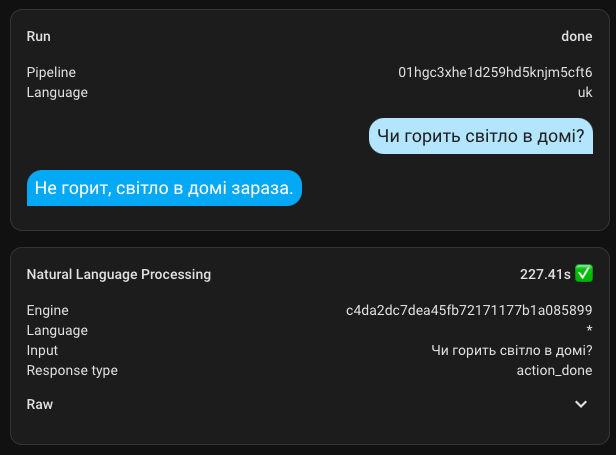Click the green checkmark success icon
This screenshot has height=455, width=616.
tap(585, 273)
